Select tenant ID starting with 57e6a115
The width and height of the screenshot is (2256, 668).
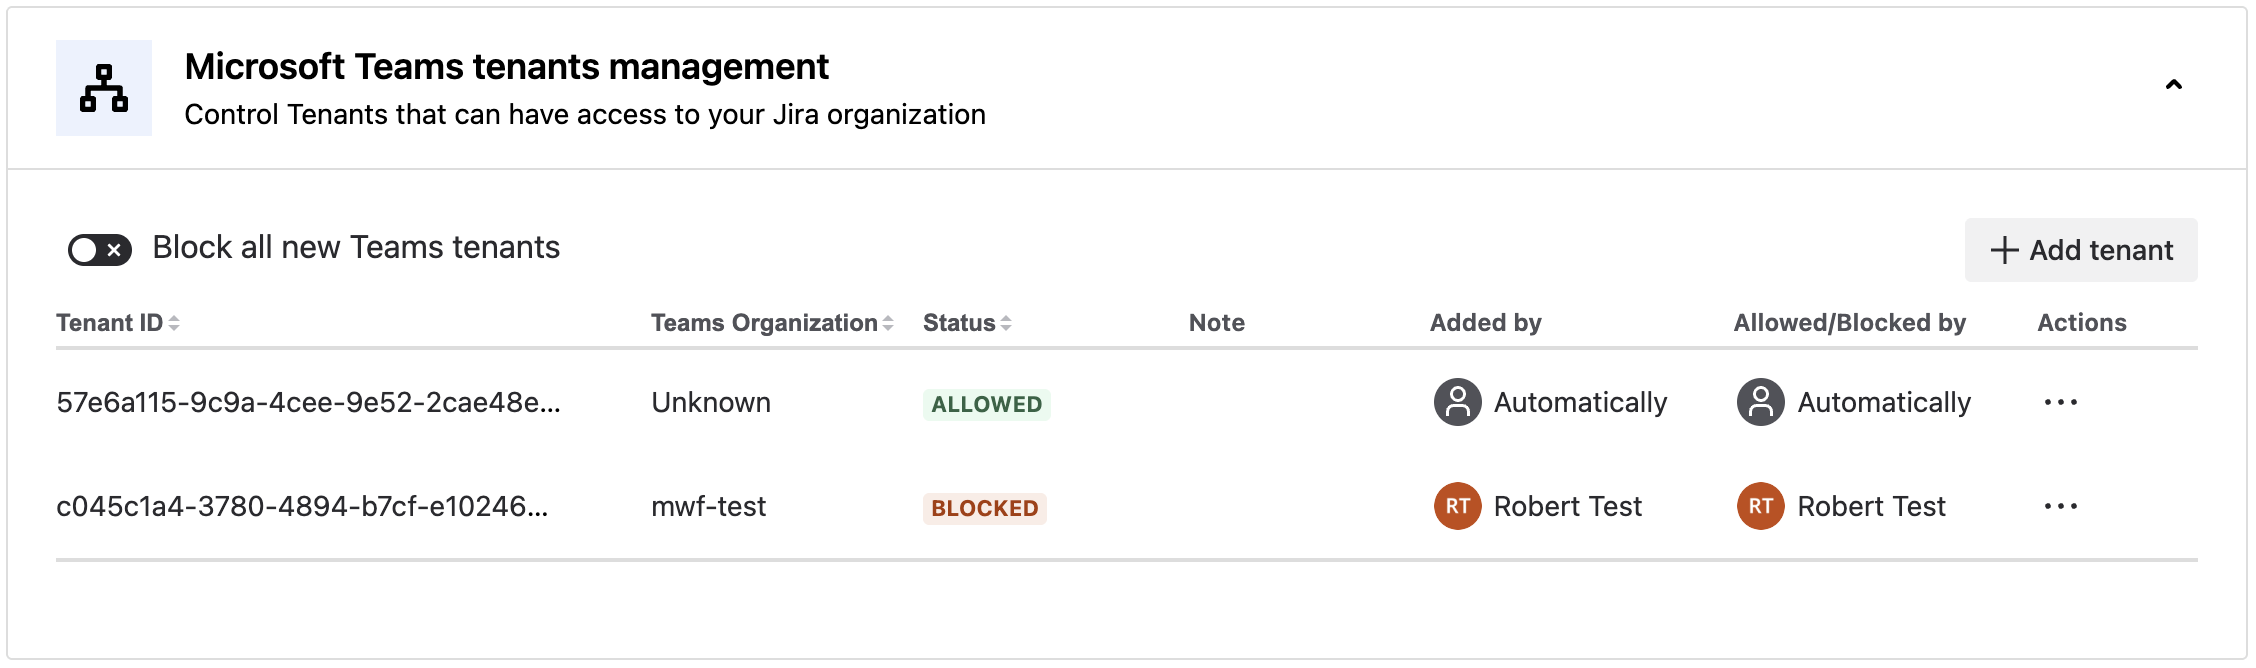(308, 402)
